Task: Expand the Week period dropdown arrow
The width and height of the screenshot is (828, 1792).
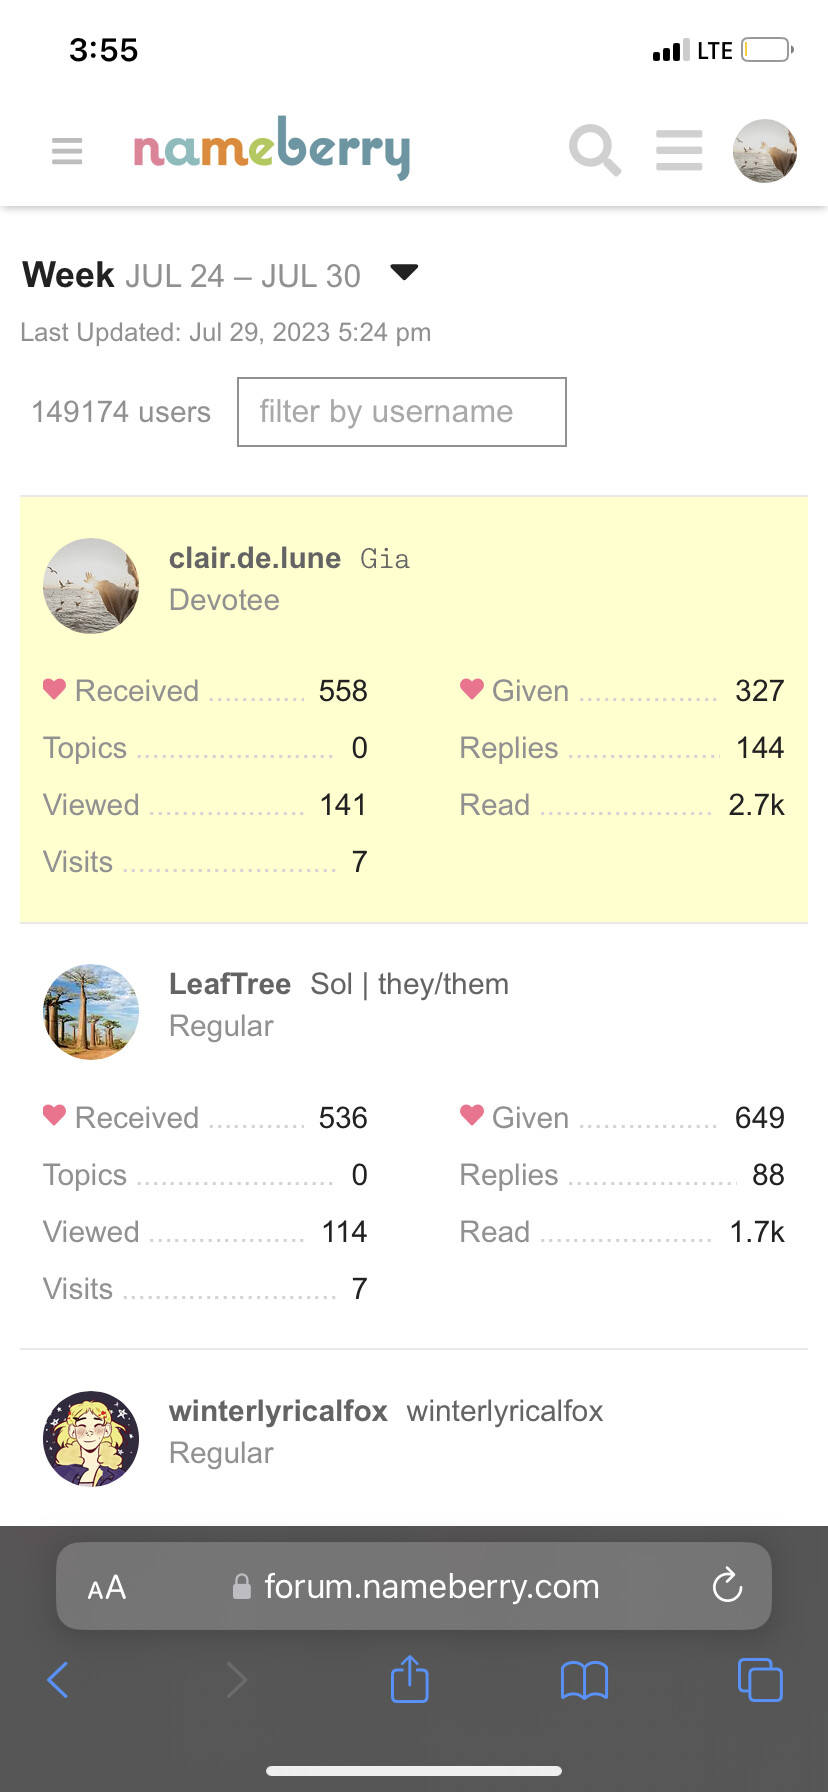Action: pos(404,272)
